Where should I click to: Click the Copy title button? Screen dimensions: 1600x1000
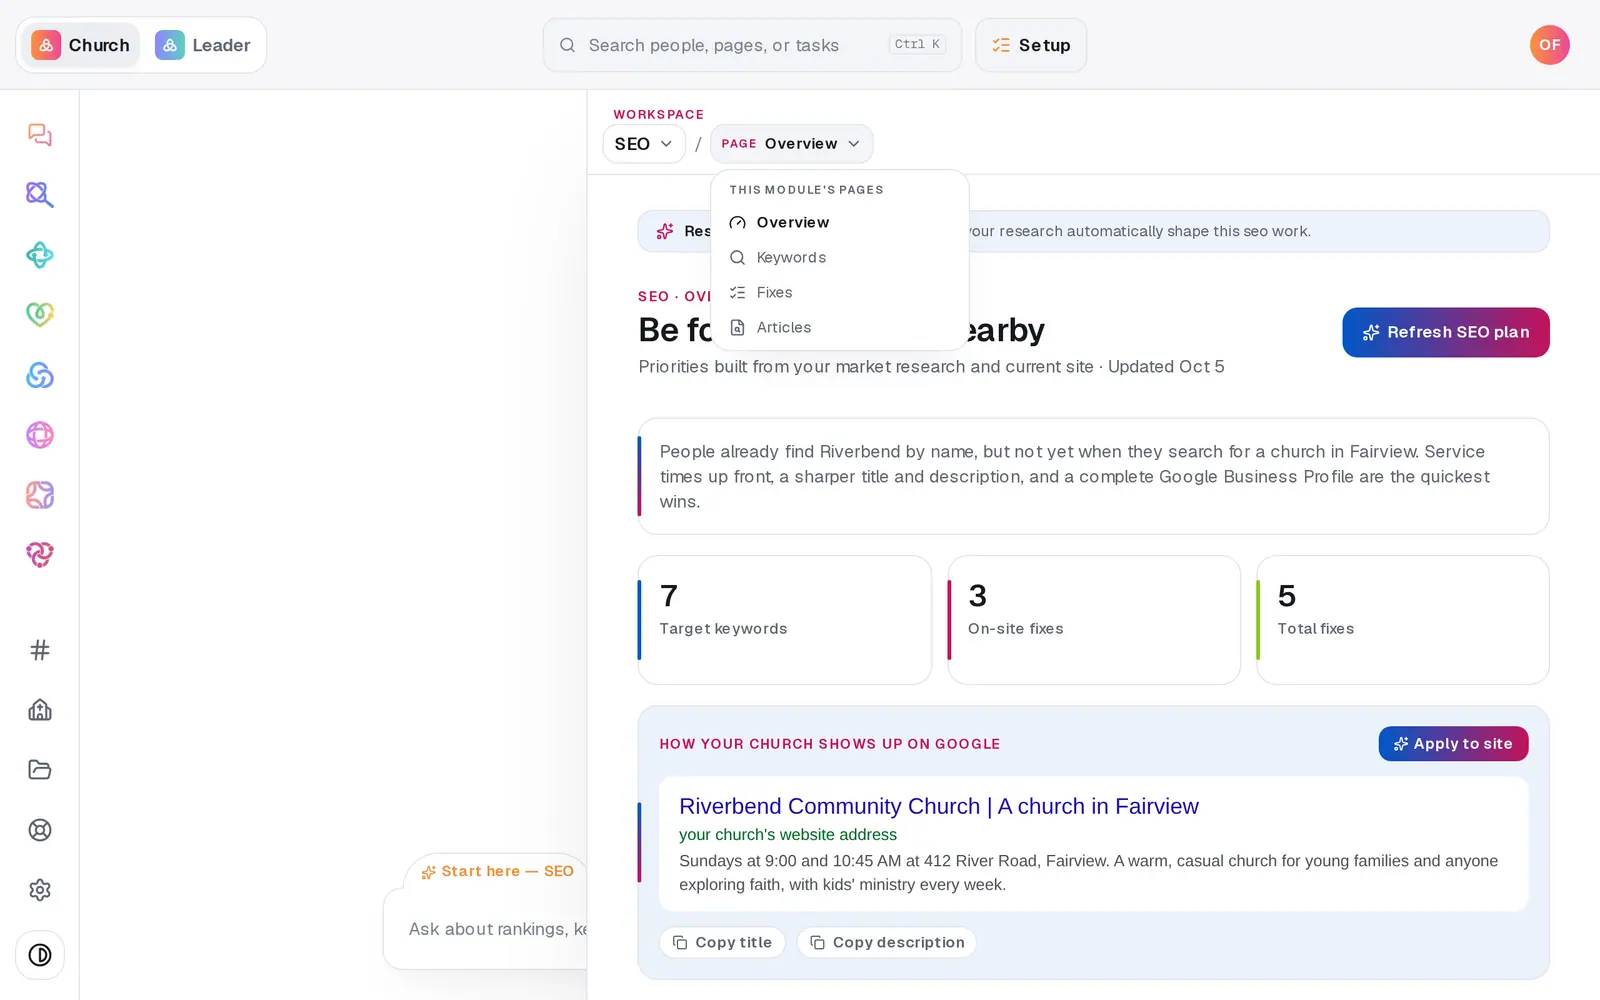(722, 943)
